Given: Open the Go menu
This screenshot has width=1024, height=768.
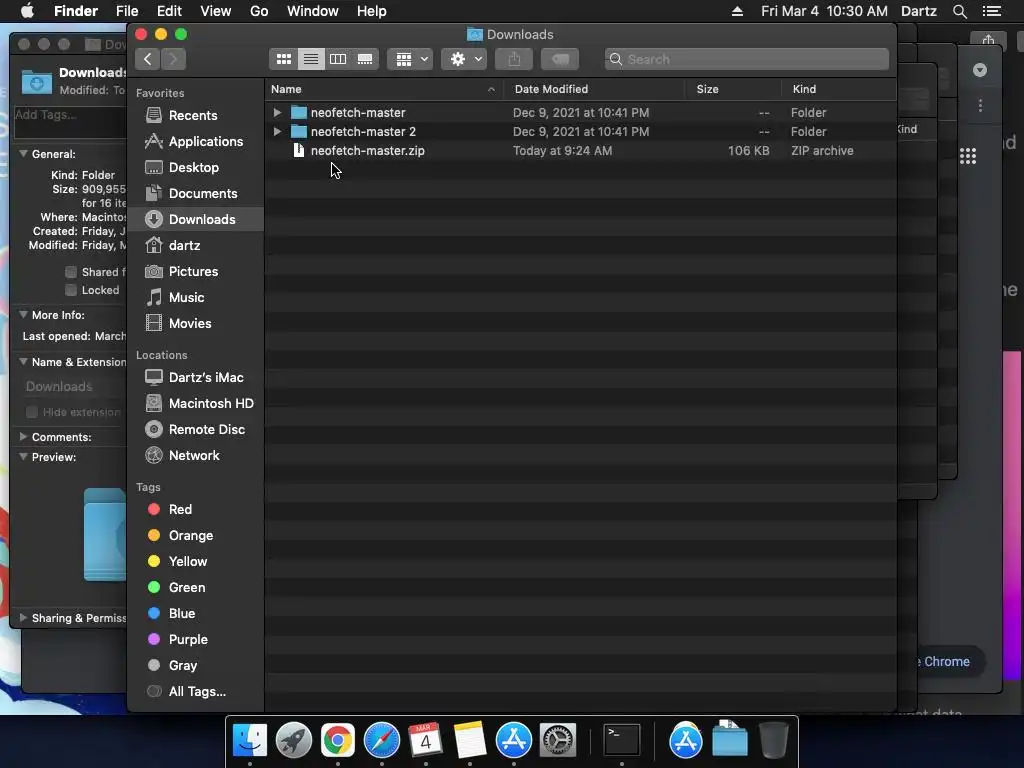Looking at the screenshot, I should [259, 11].
